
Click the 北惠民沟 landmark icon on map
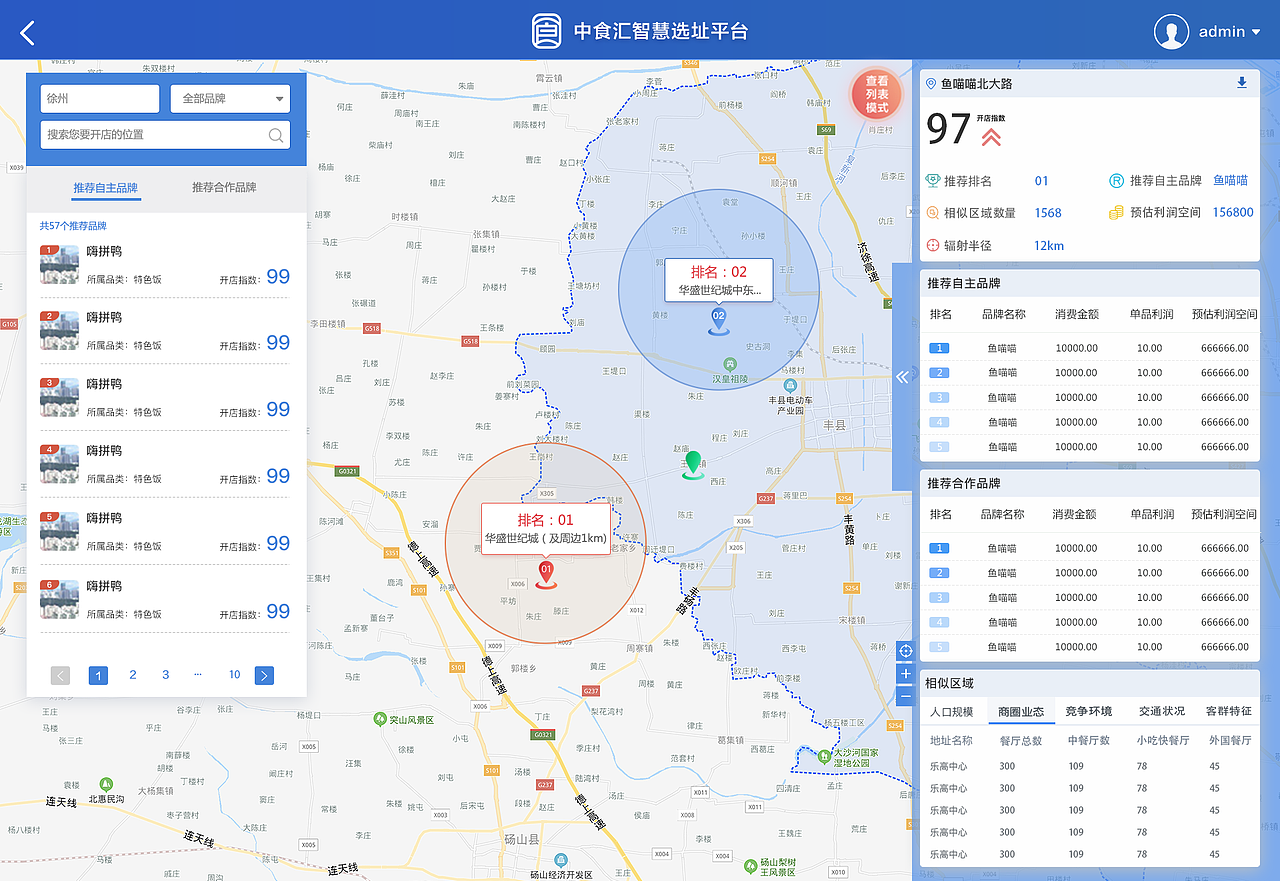[x=106, y=784]
